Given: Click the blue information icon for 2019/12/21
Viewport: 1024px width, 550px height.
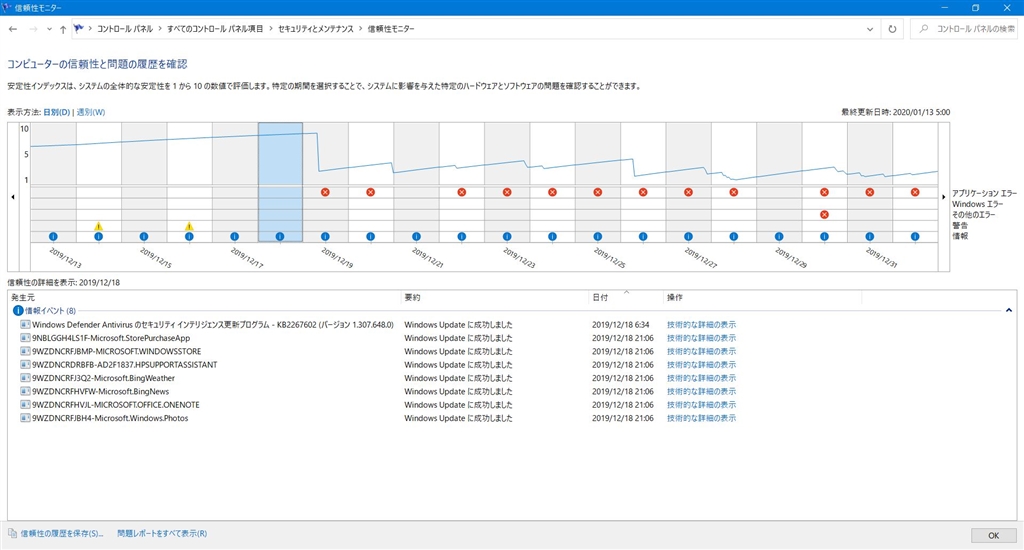Looking at the screenshot, I should (x=416, y=236).
